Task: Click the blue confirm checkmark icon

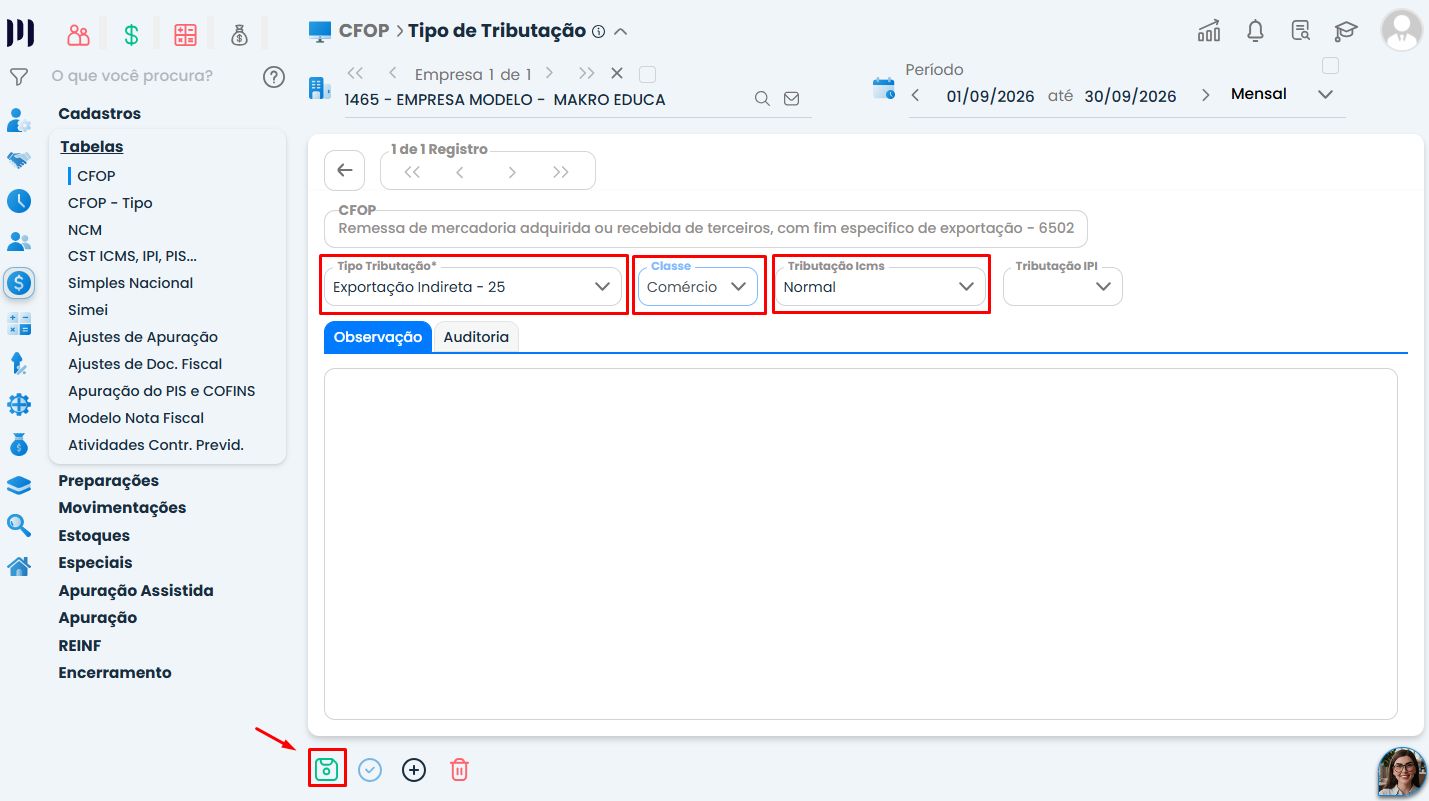Action: point(370,769)
